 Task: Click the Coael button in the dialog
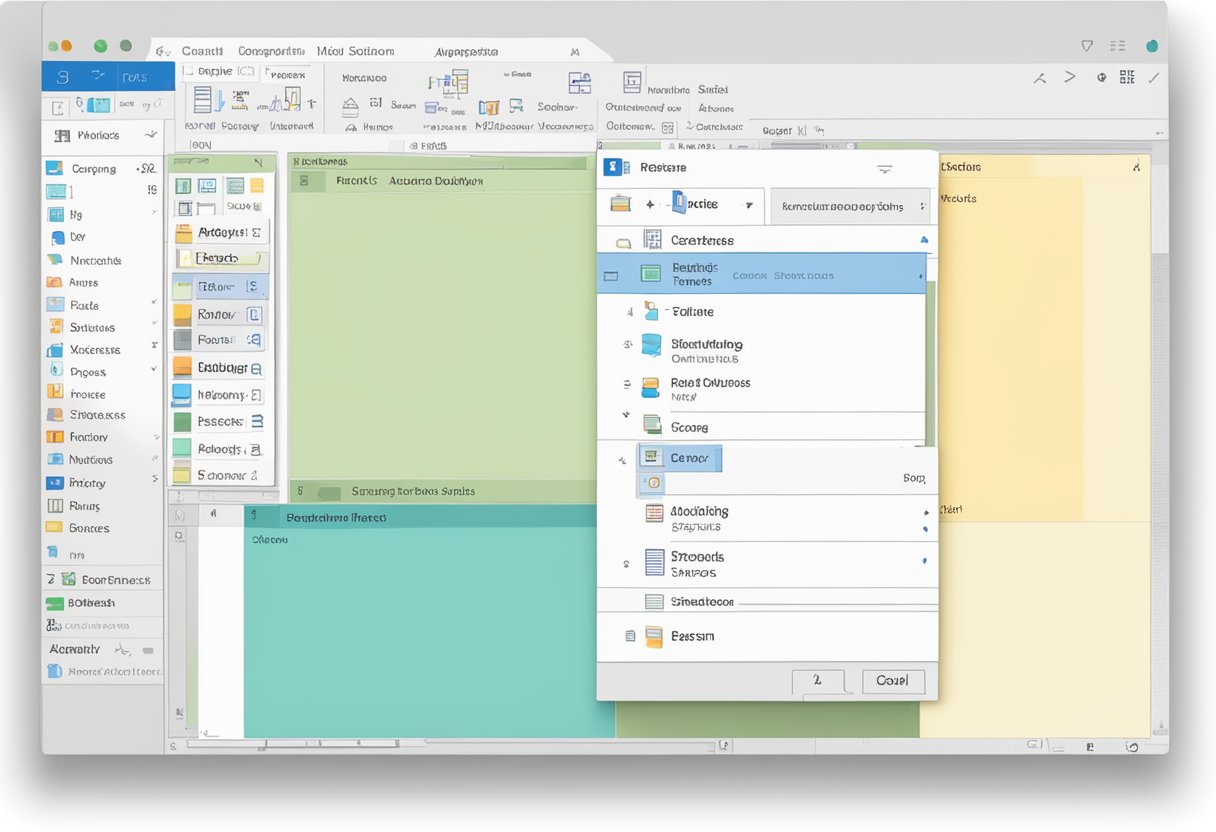tap(892, 681)
